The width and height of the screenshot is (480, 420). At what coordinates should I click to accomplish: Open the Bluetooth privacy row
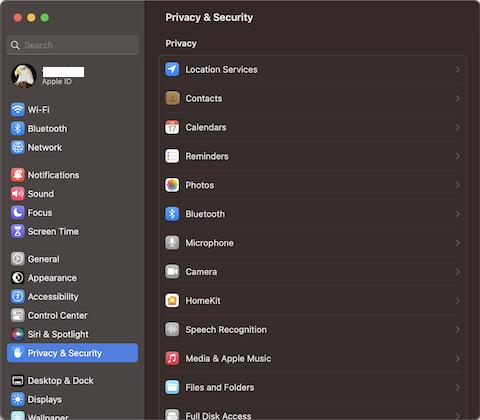tap(313, 214)
